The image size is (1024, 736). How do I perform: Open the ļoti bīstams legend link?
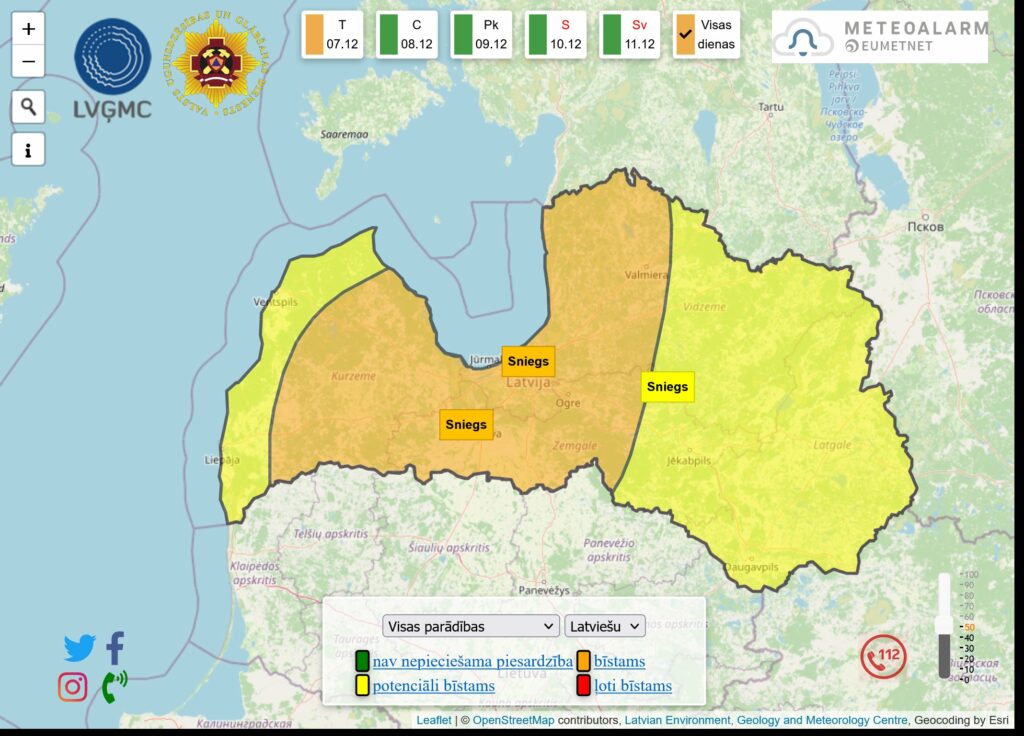632,686
